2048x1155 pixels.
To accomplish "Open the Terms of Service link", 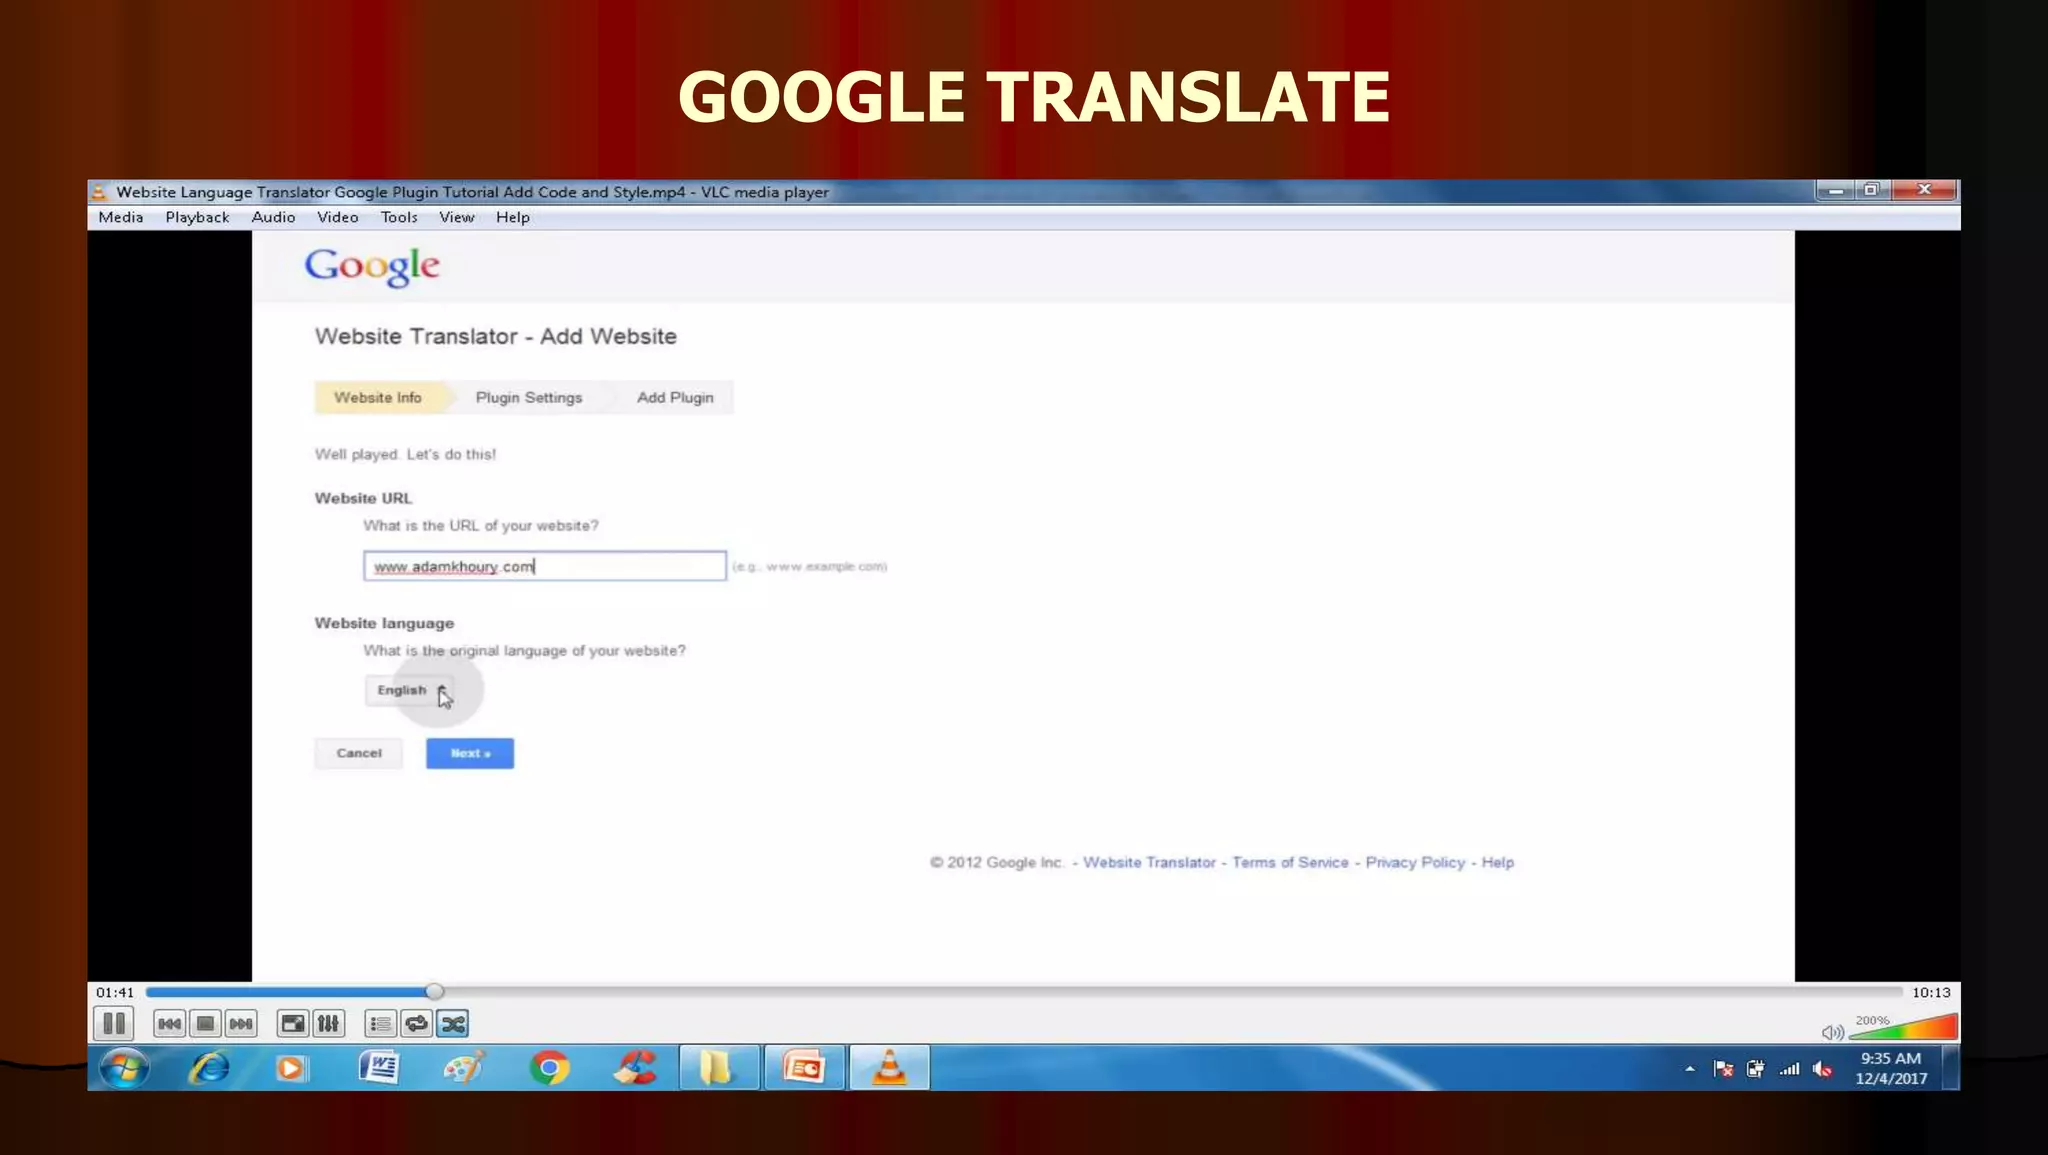I will (1290, 862).
